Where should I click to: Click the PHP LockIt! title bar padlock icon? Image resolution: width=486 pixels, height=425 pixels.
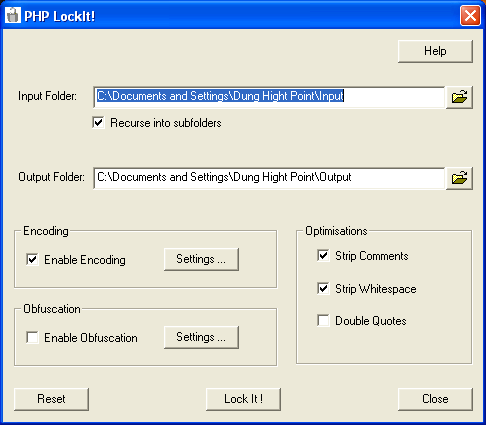coord(13,15)
